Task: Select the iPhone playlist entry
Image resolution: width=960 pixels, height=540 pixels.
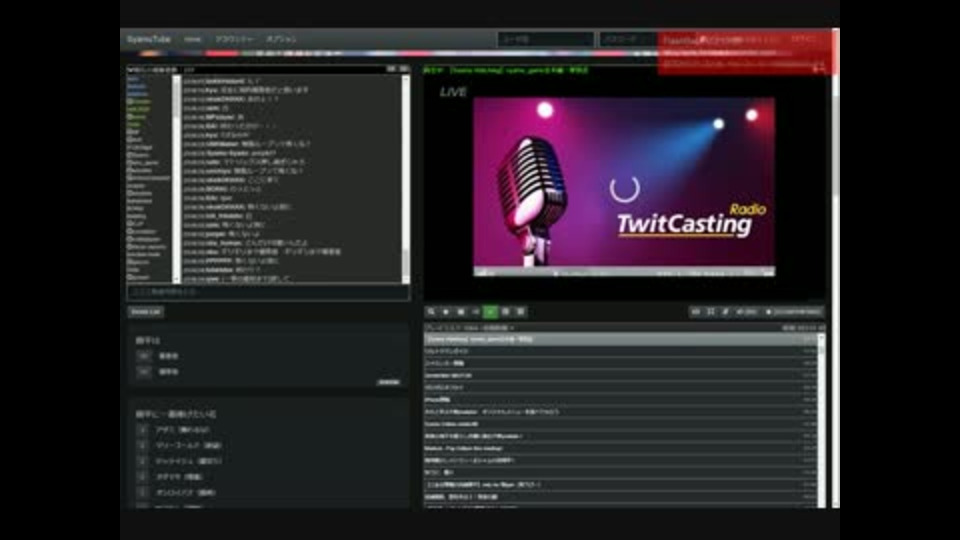Action: 620,400
